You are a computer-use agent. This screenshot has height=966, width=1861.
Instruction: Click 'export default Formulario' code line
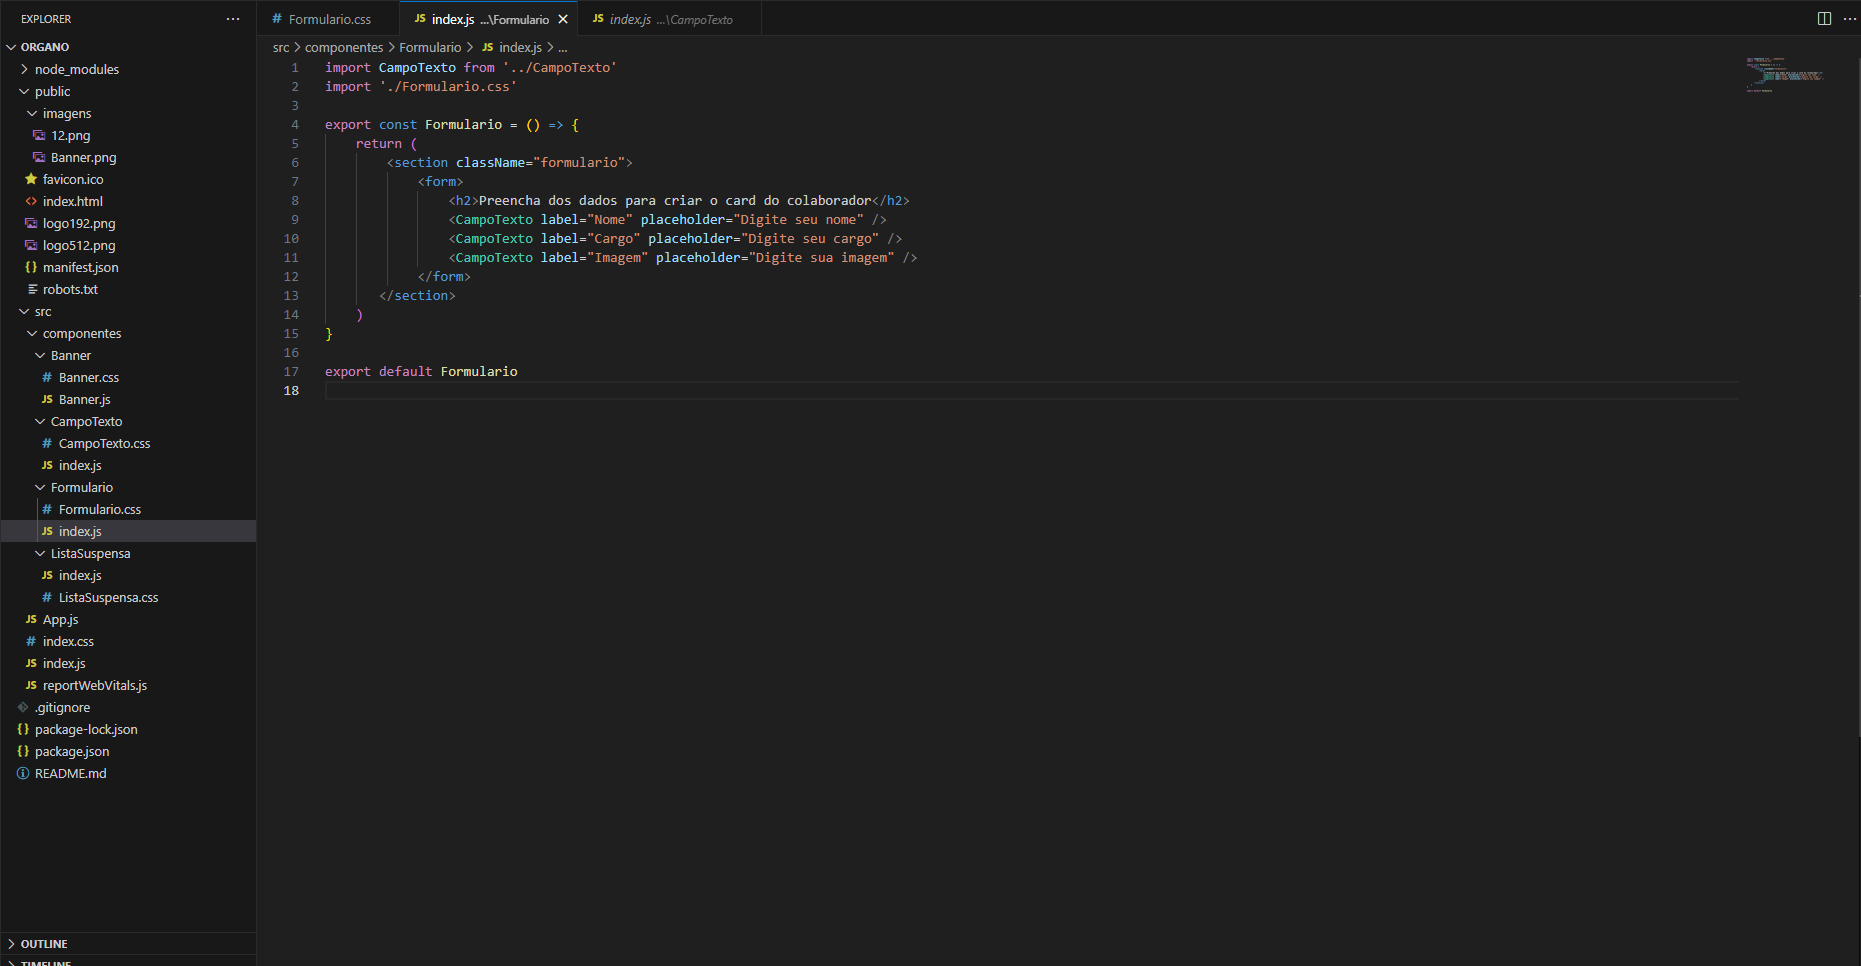(x=421, y=371)
